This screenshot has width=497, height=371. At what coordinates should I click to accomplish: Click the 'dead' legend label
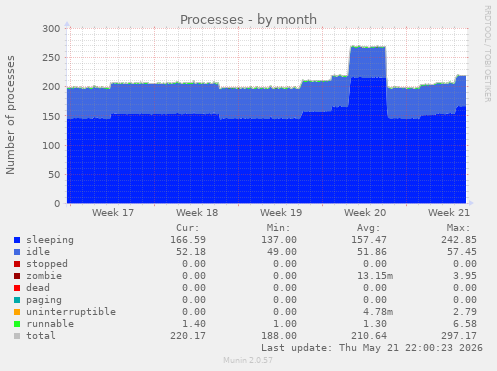[38, 288]
